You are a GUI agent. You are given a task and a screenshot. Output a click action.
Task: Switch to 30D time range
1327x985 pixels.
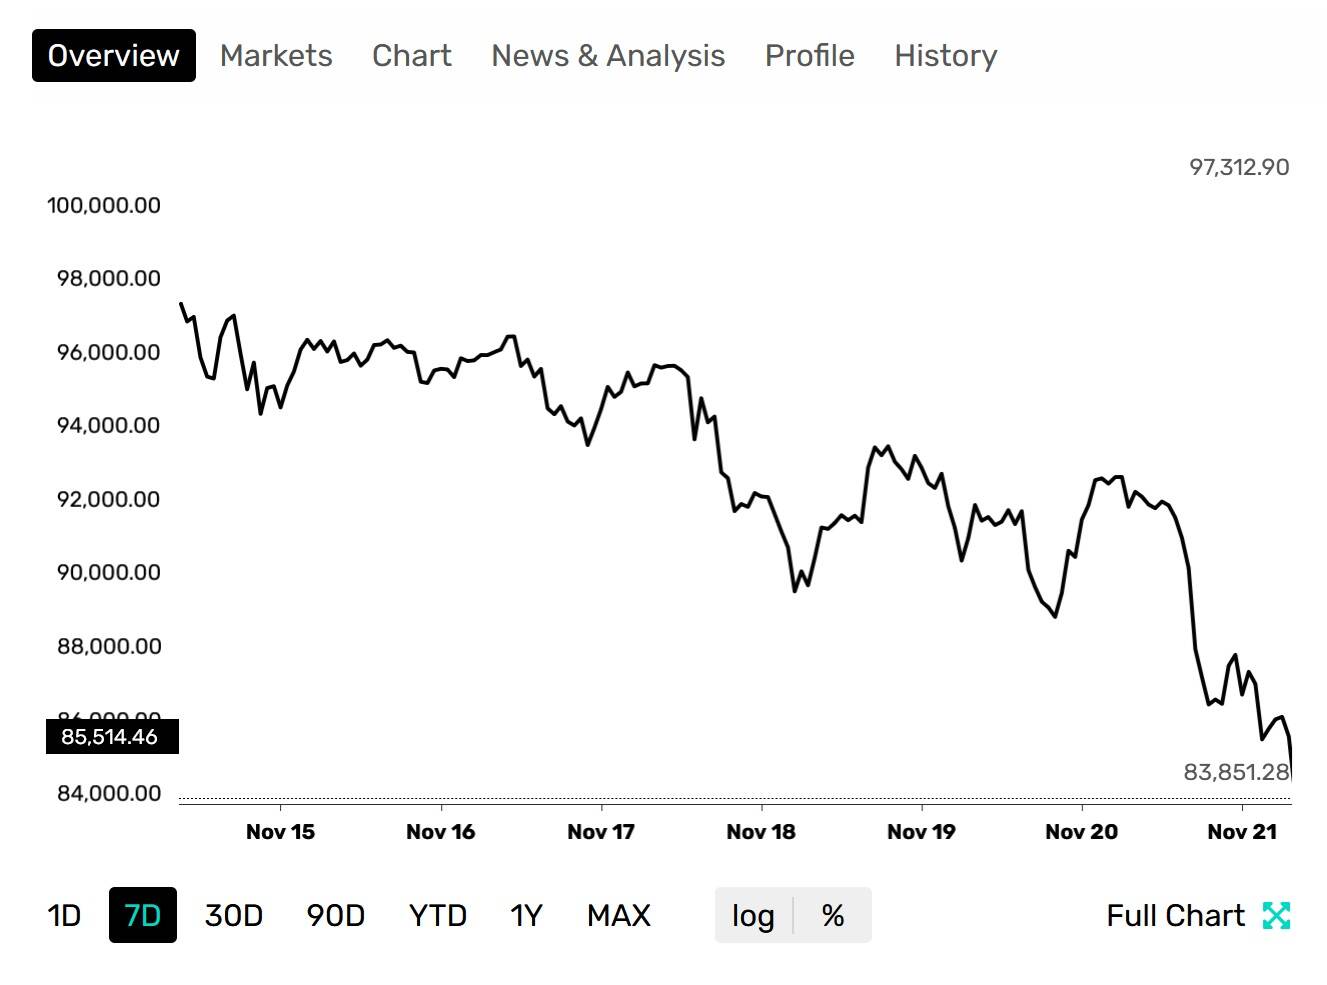click(x=233, y=915)
